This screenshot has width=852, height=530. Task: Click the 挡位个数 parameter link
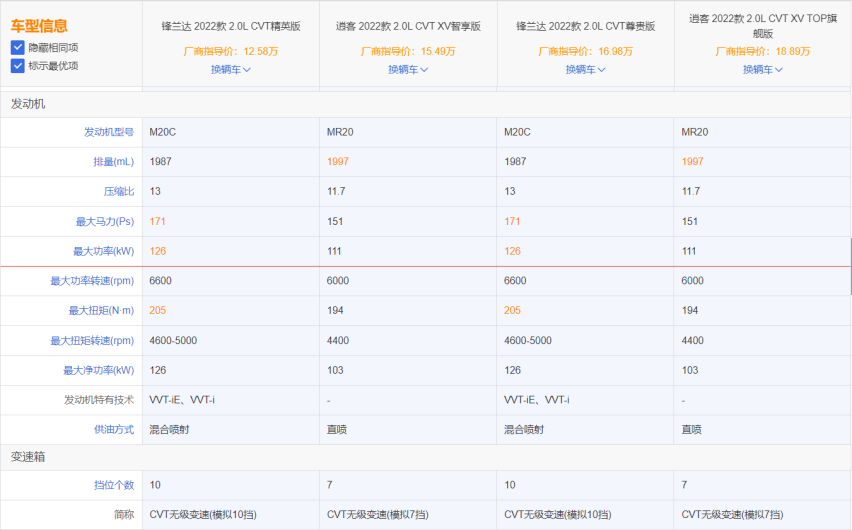(x=114, y=485)
